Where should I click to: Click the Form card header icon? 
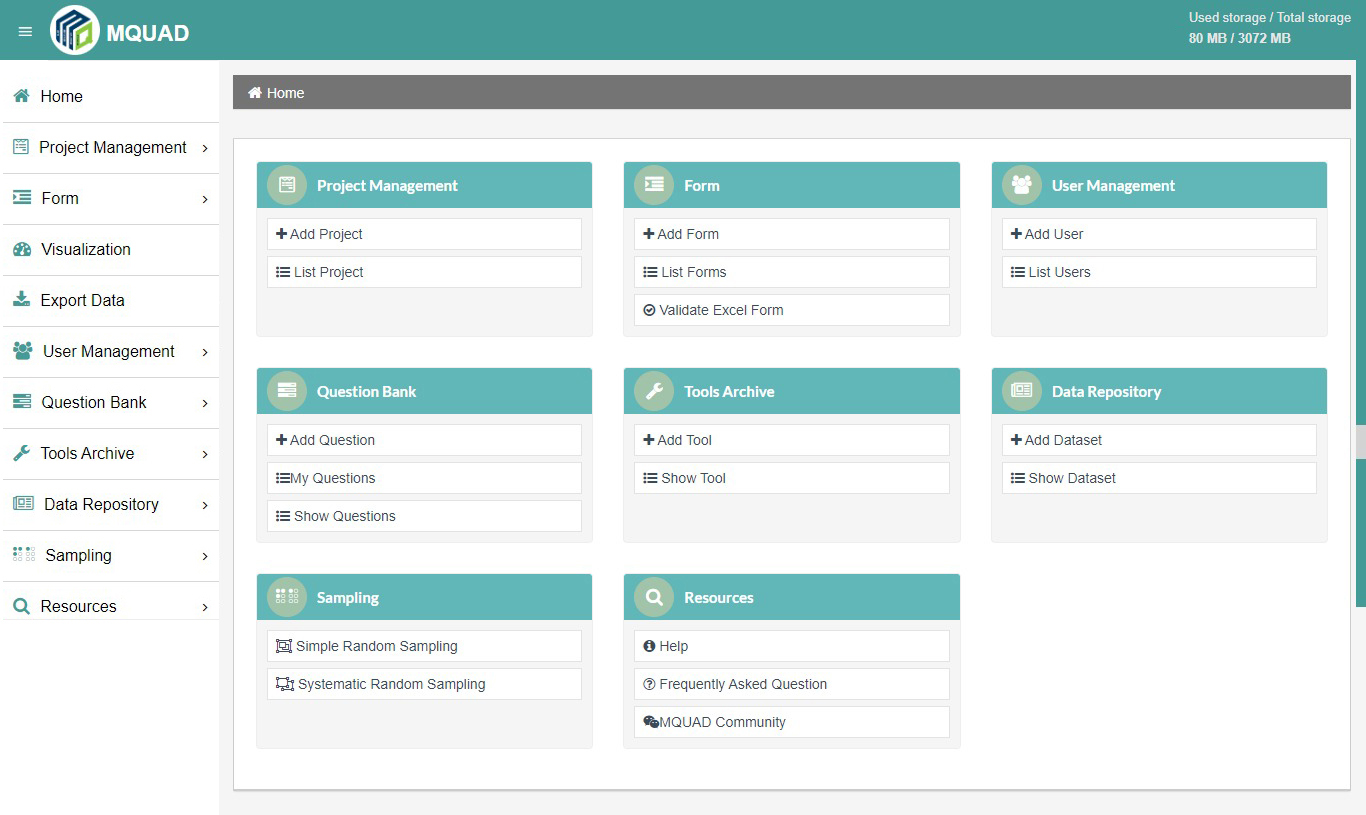[654, 185]
